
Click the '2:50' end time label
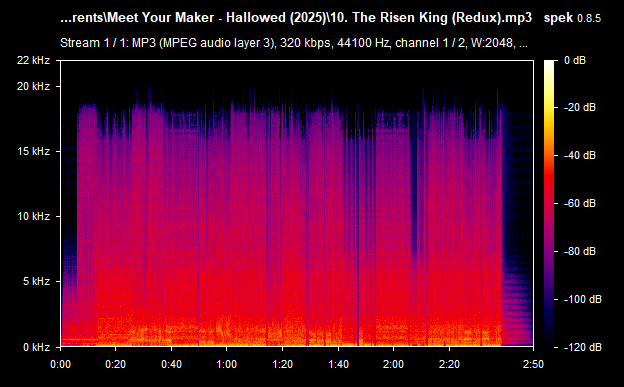click(x=533, y=364)
